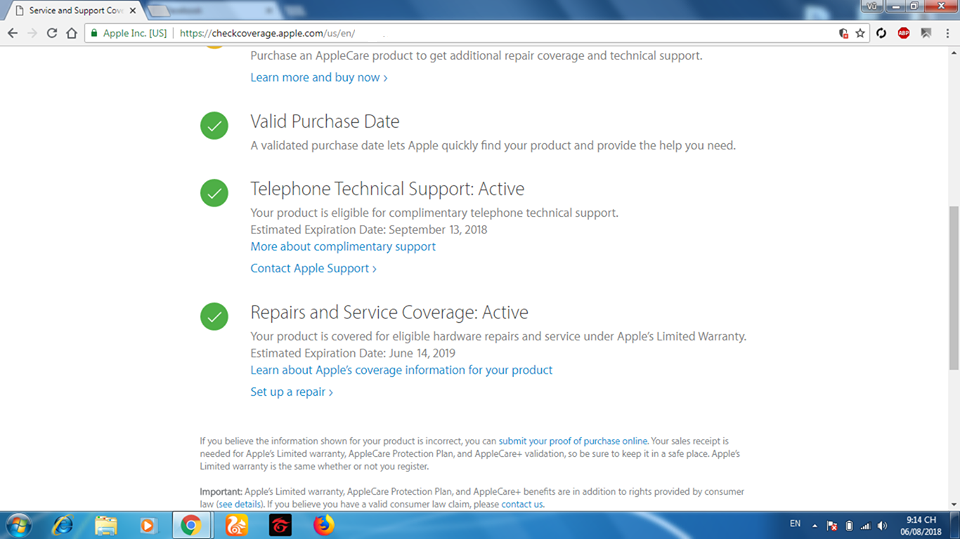960x539 pixels.
Task: Open submit your proof of purchase online
Action: [572, 441]
